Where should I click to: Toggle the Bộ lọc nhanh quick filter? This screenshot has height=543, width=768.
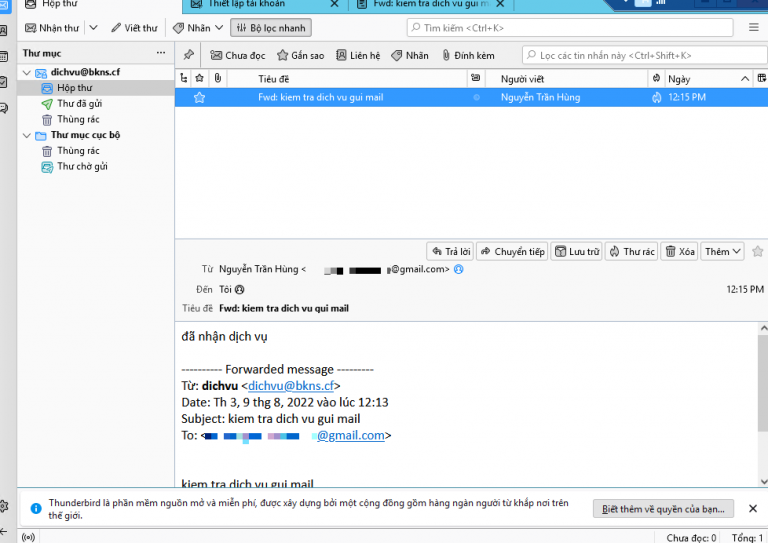(x=270, y=28)
